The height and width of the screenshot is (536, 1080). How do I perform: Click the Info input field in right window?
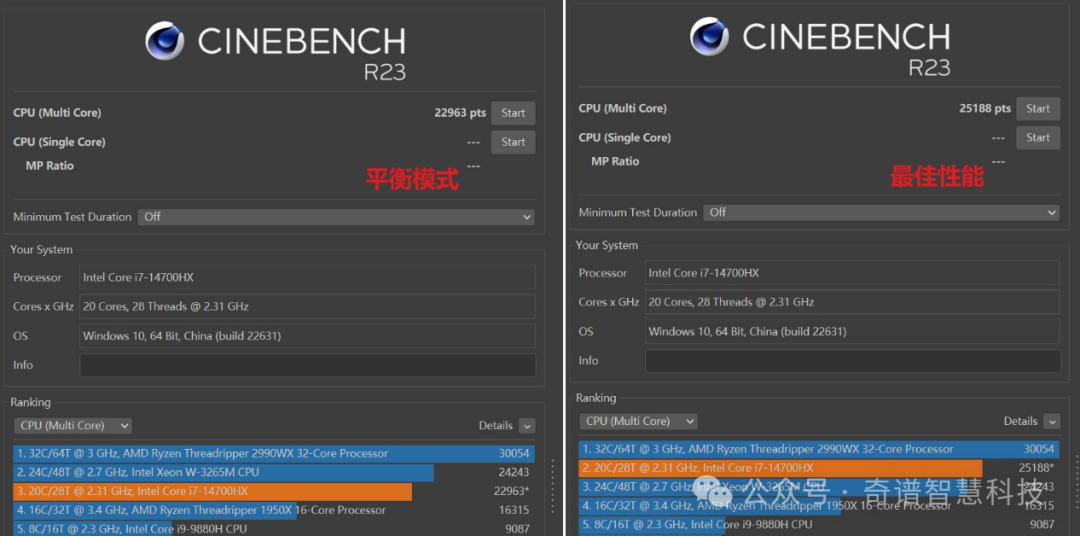[x=853, y=361]
